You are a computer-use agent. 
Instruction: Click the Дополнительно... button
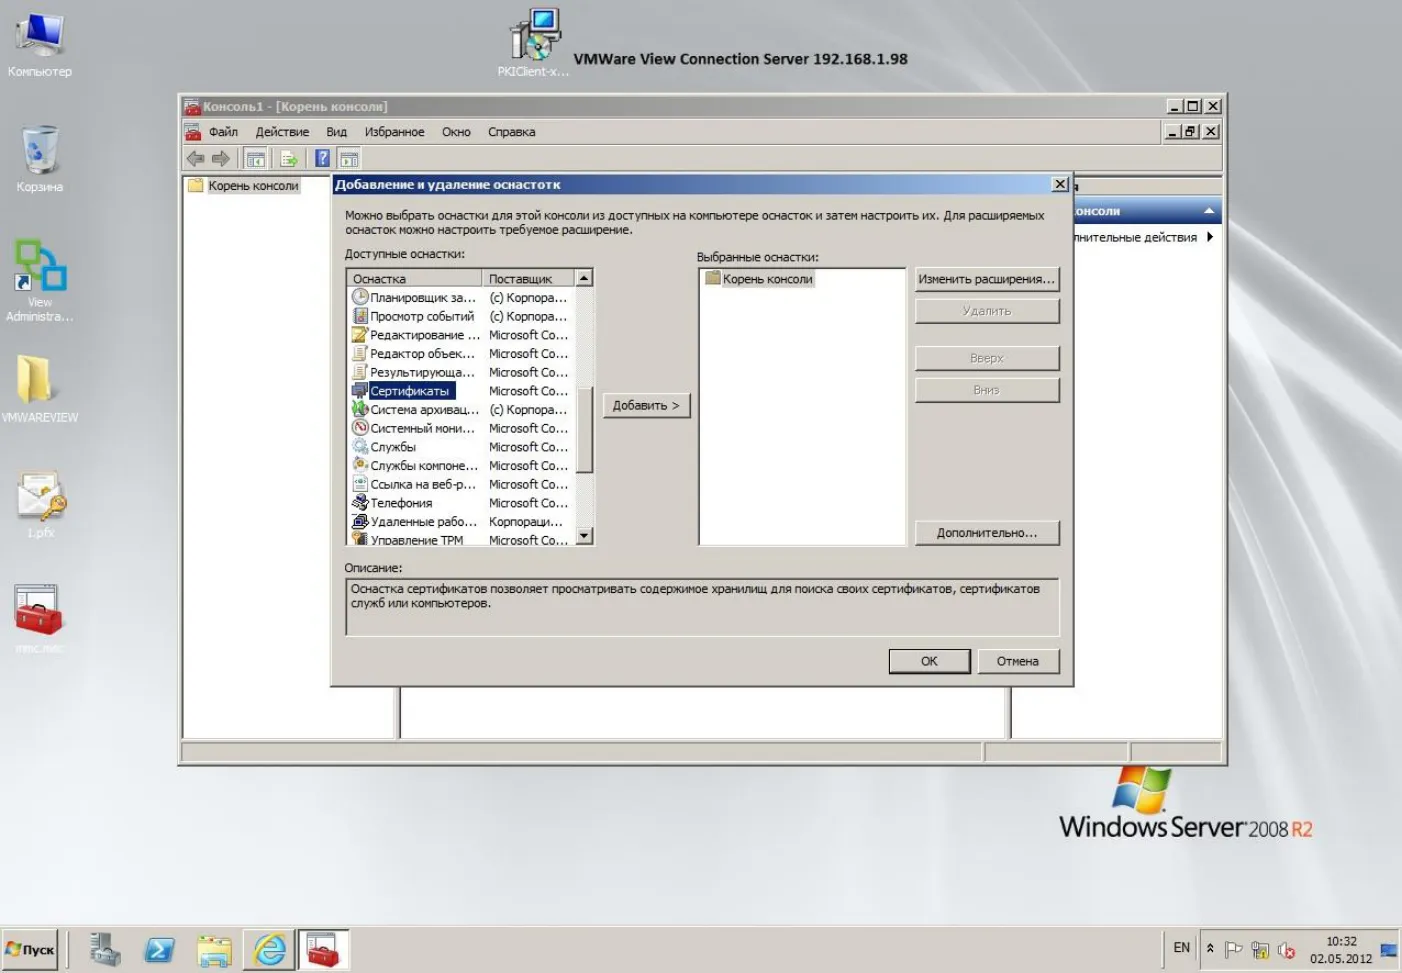click(x=987, y=533)
